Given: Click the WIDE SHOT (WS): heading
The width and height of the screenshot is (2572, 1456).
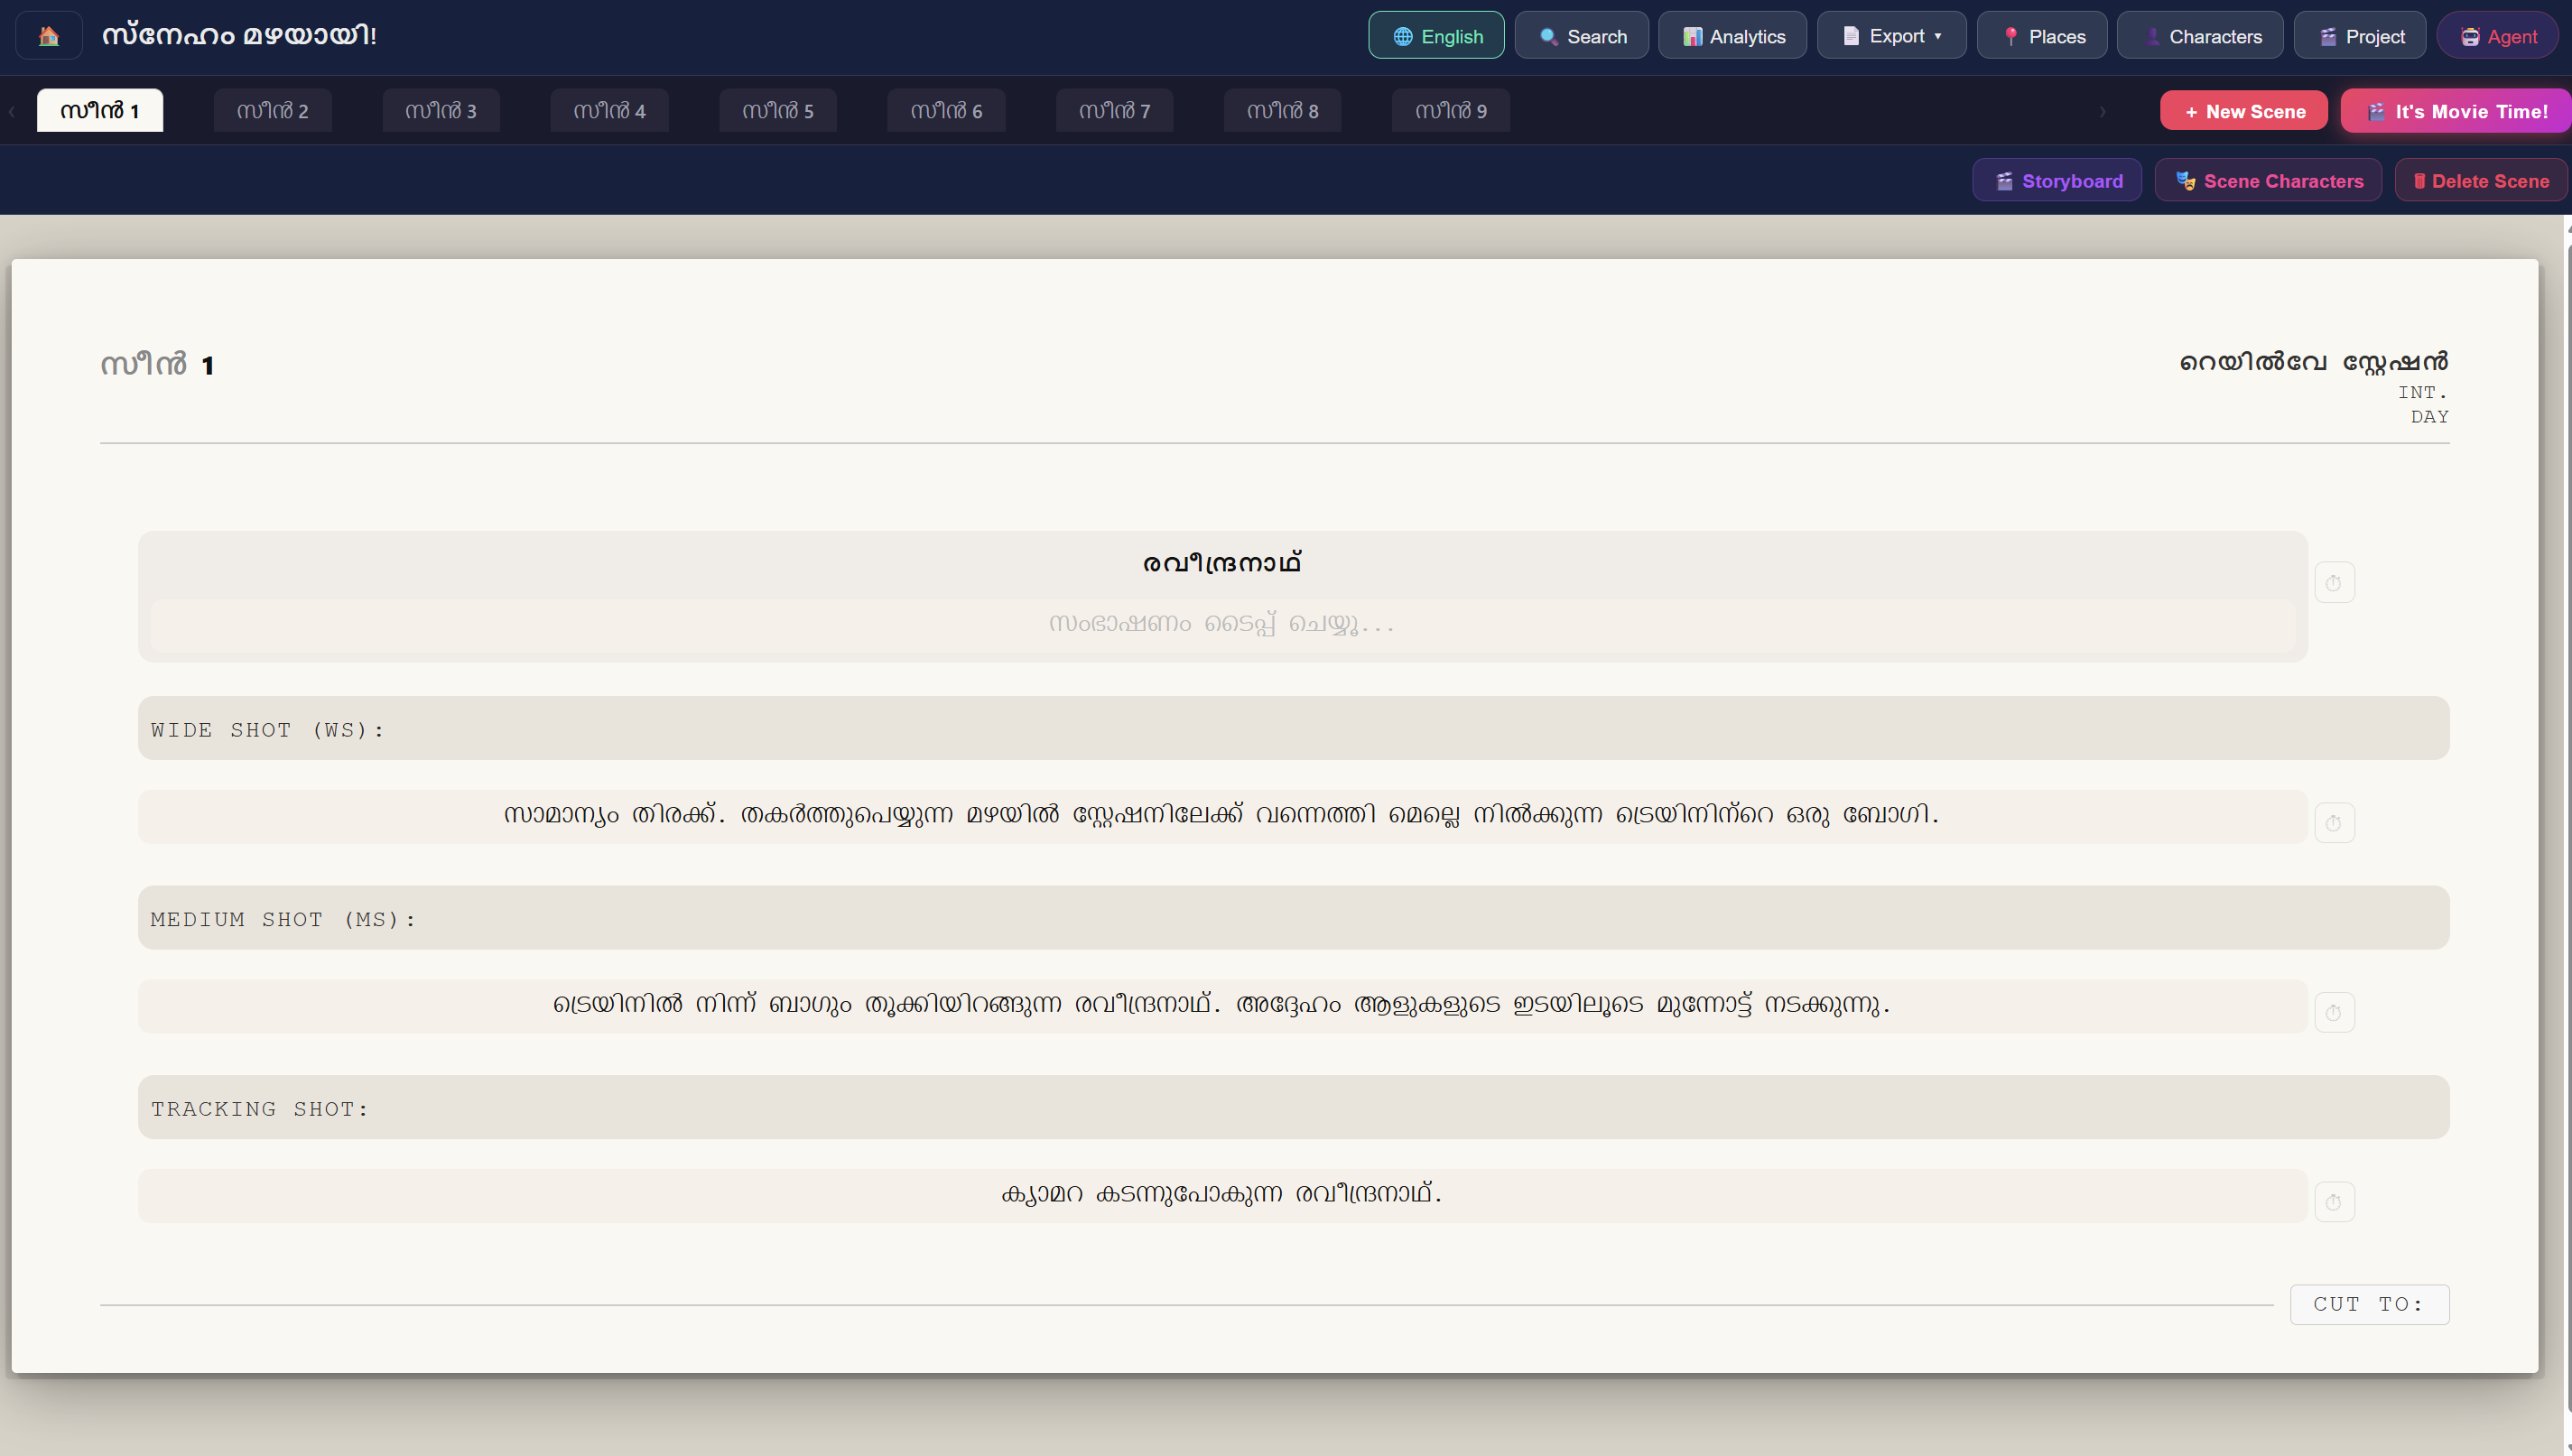Looking at the screenshot, I should [x=1293, y=729].
